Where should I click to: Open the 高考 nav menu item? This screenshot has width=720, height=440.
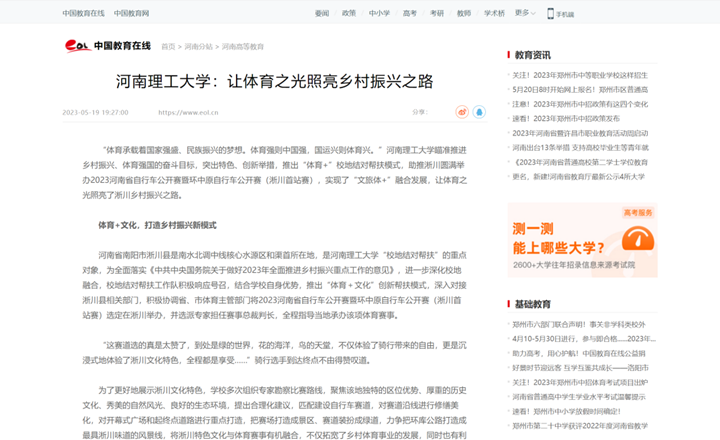click(x=410, y=14)
